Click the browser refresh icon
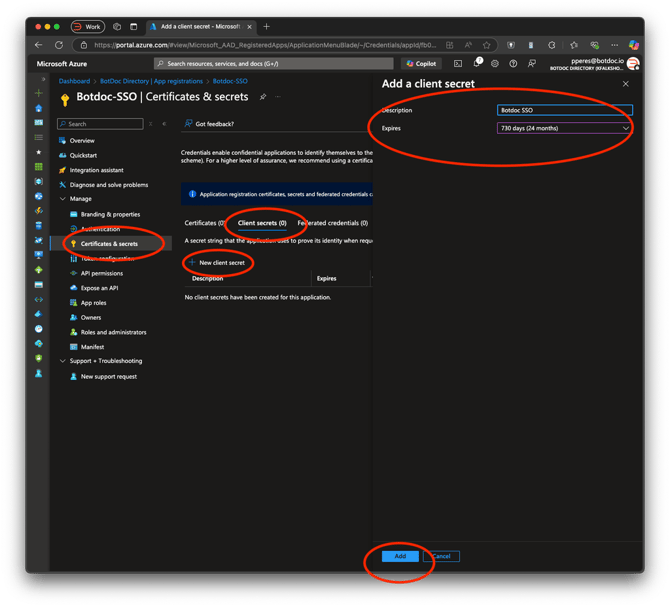The image size is (670, 607). click(x=59, y=45)
